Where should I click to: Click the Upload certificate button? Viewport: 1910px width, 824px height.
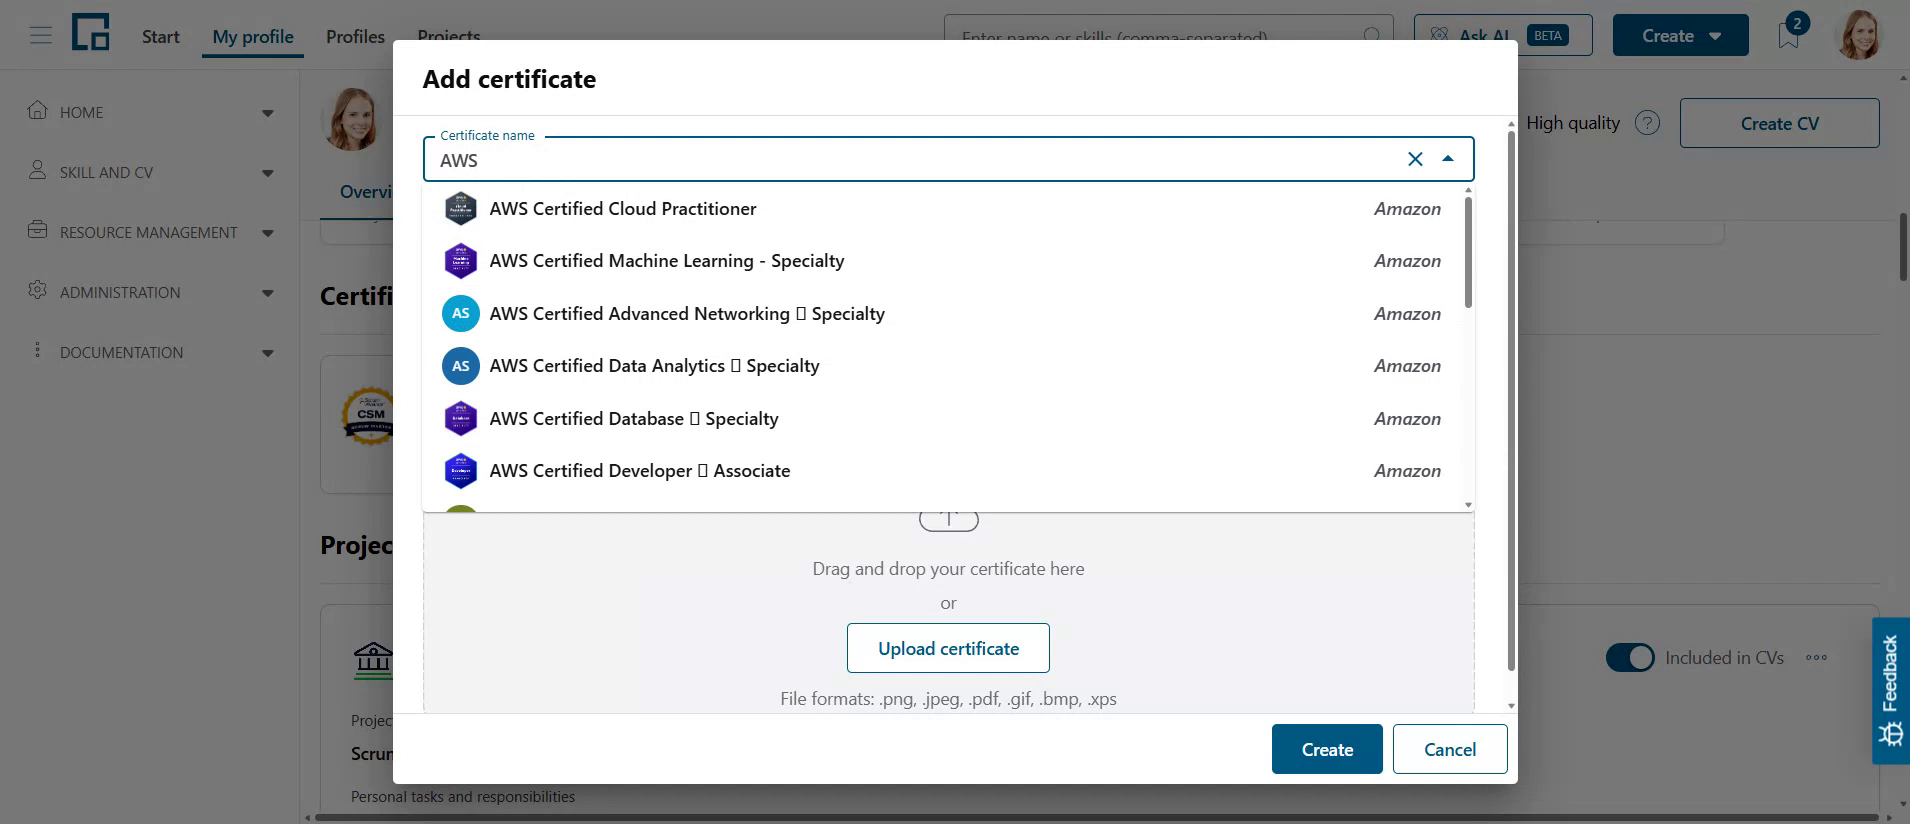948,648
